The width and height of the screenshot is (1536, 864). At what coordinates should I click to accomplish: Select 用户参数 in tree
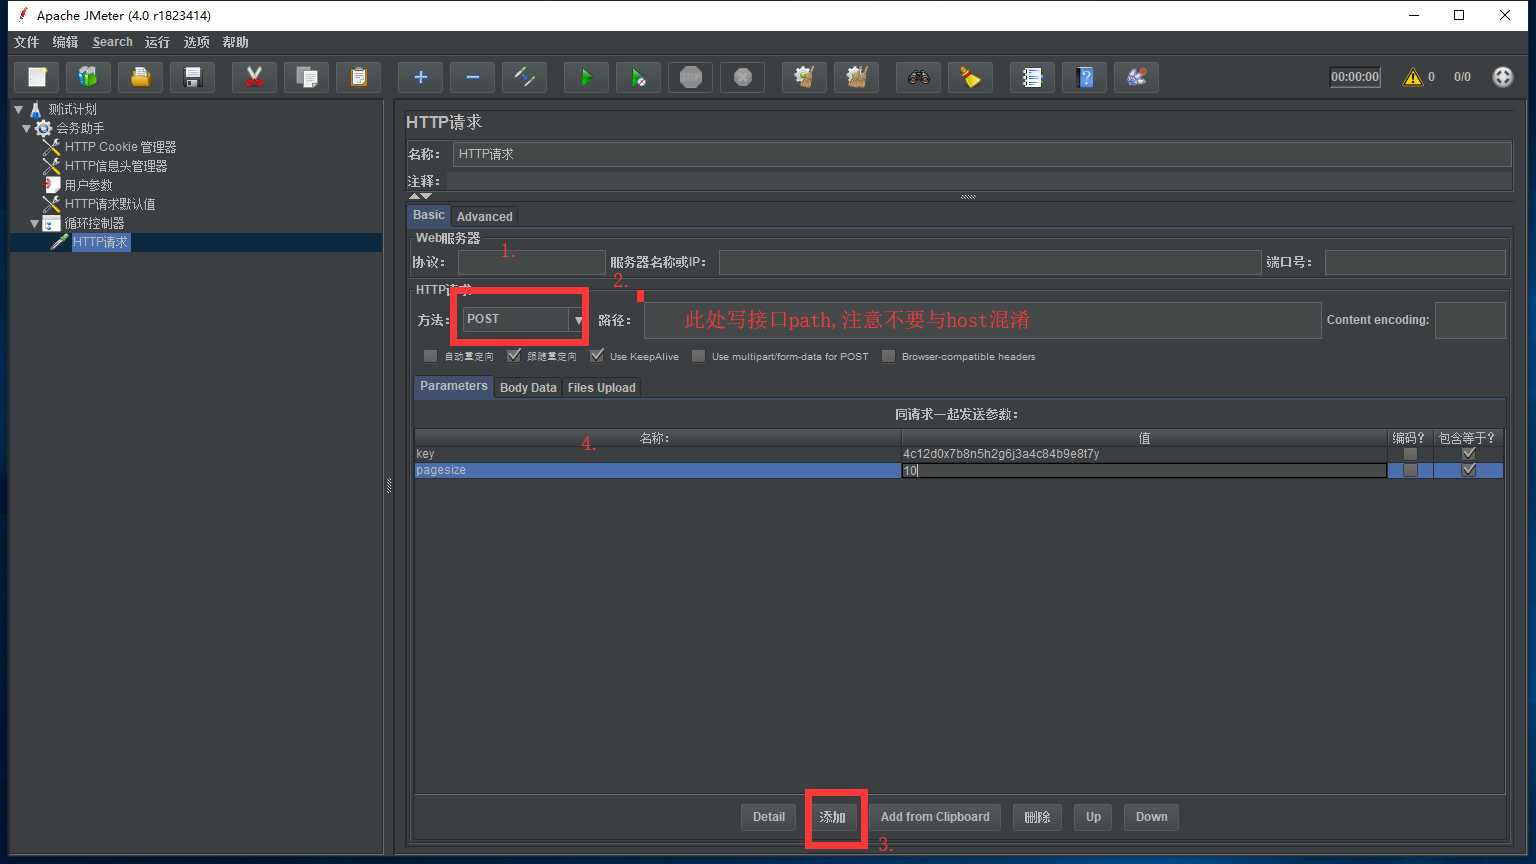tap(88, 185)
